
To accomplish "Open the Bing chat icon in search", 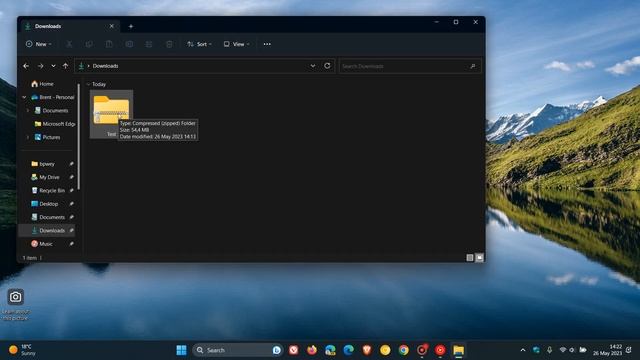I will tap(276, 350).
